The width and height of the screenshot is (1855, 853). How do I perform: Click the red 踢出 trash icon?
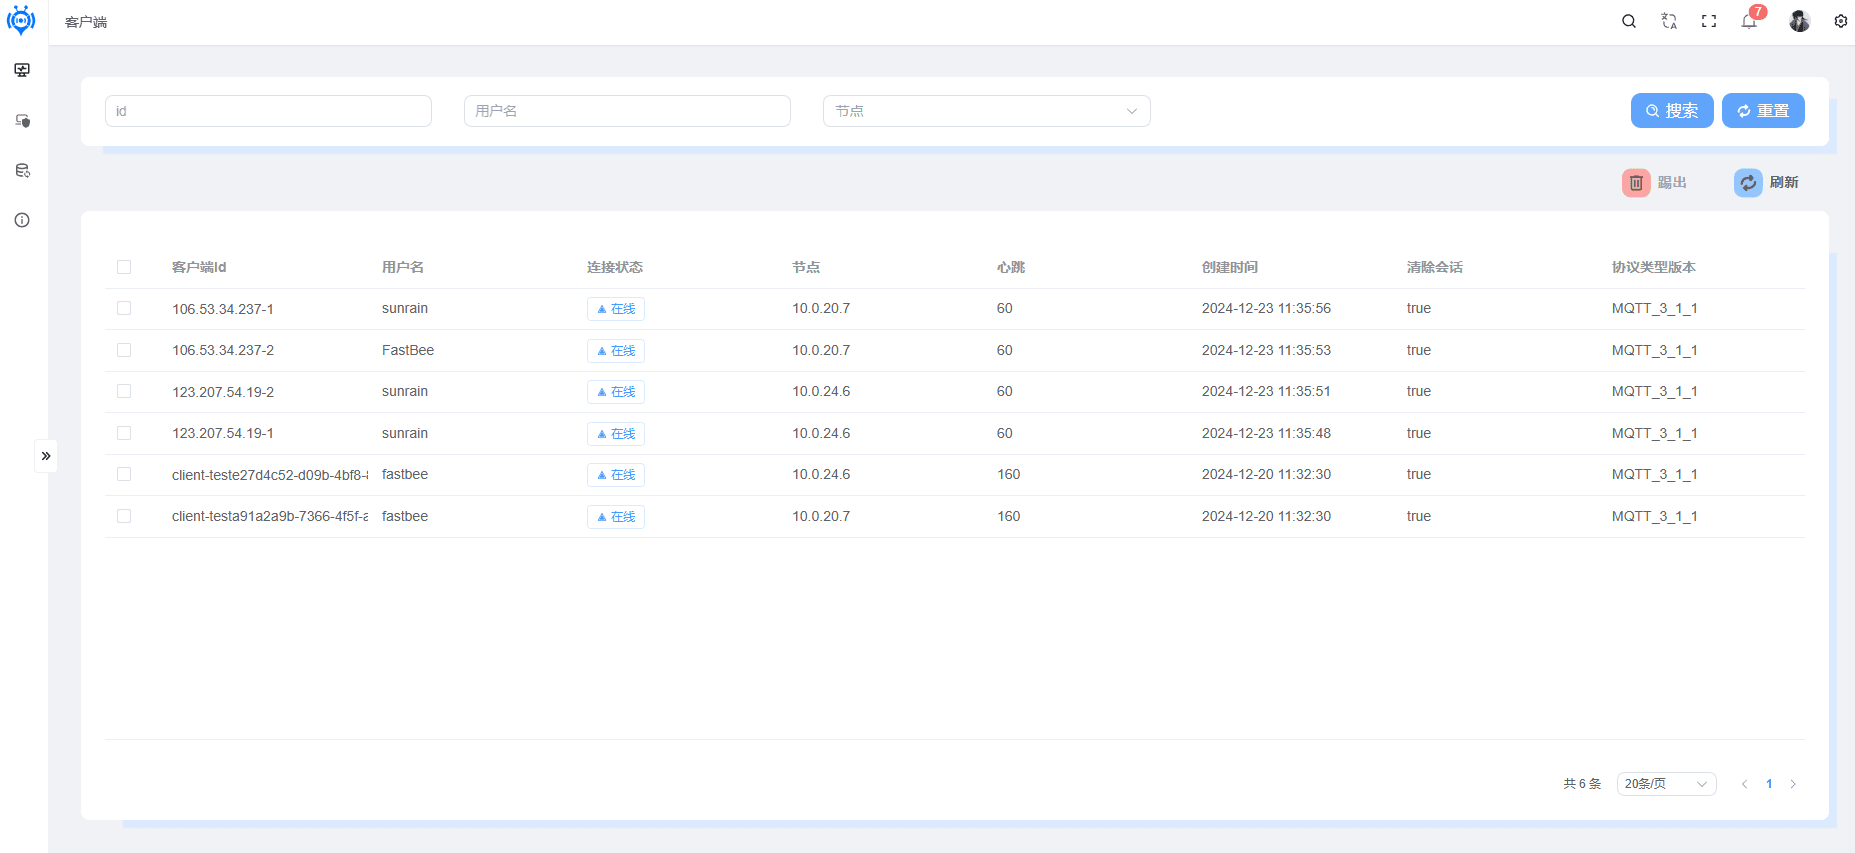1636,183
